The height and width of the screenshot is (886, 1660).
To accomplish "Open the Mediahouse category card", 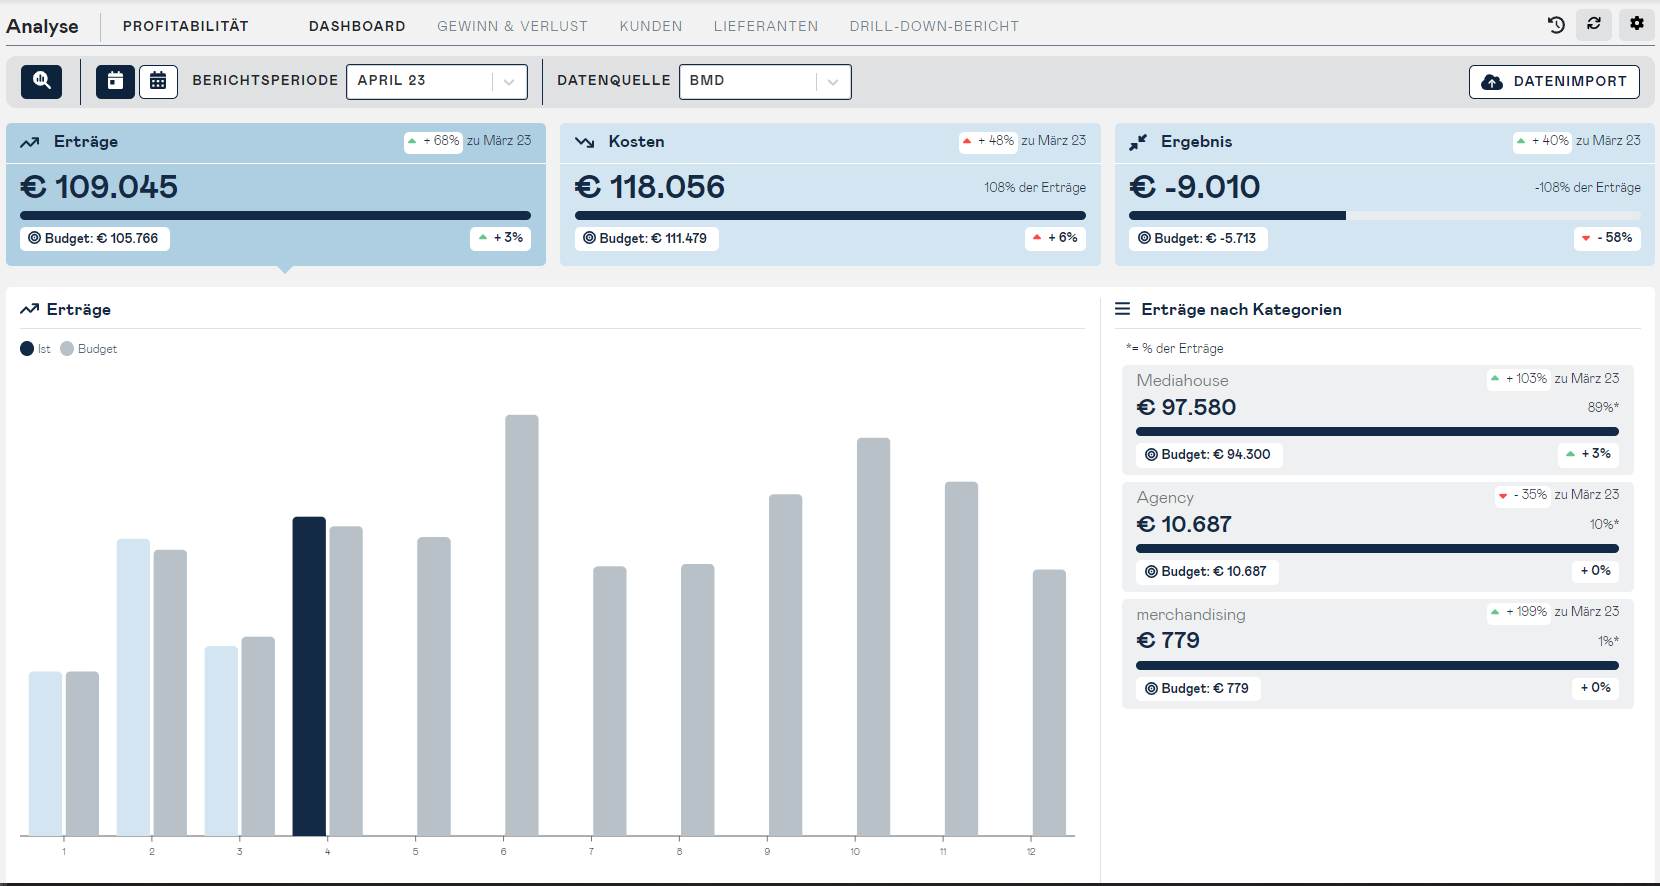I will click(1378, 420).
